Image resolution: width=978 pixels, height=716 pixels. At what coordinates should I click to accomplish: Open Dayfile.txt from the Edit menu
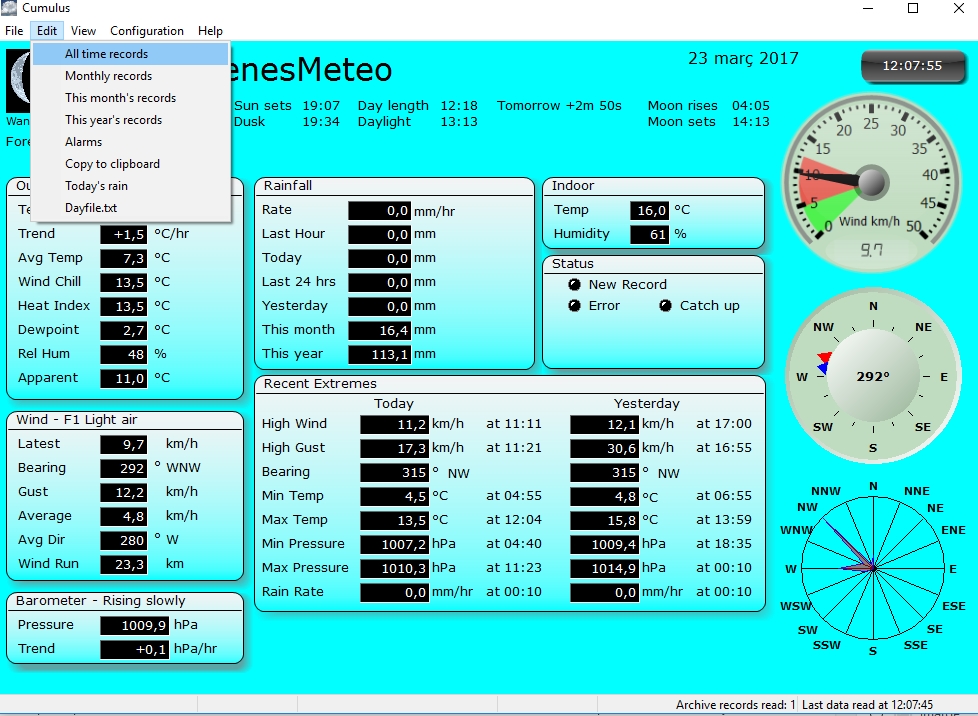click(x=91, y=208)
